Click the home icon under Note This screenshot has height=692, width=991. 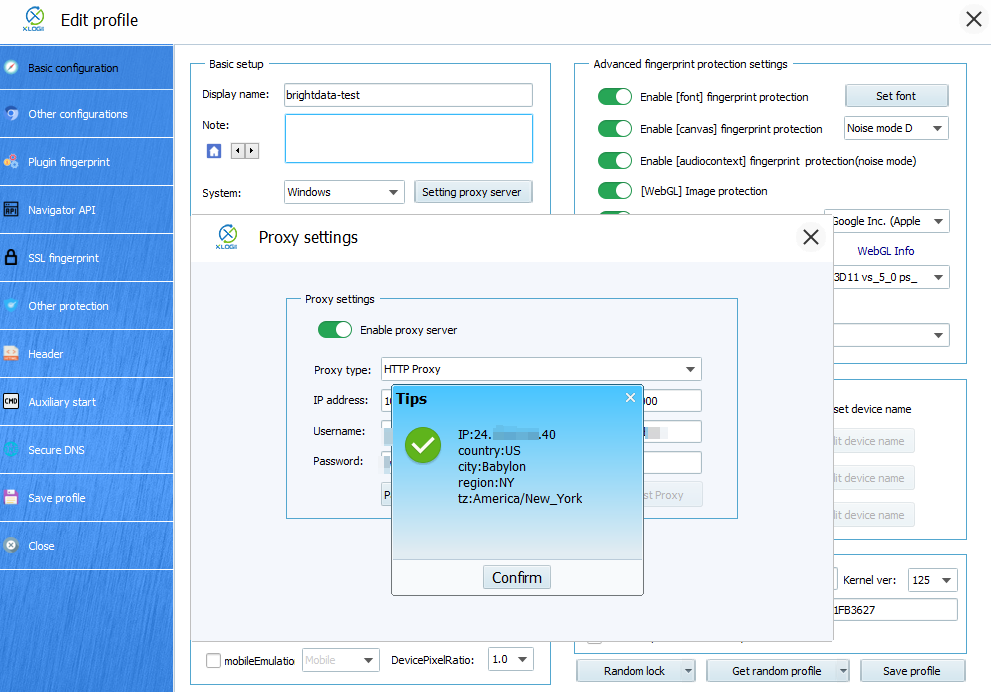[214, 150]
